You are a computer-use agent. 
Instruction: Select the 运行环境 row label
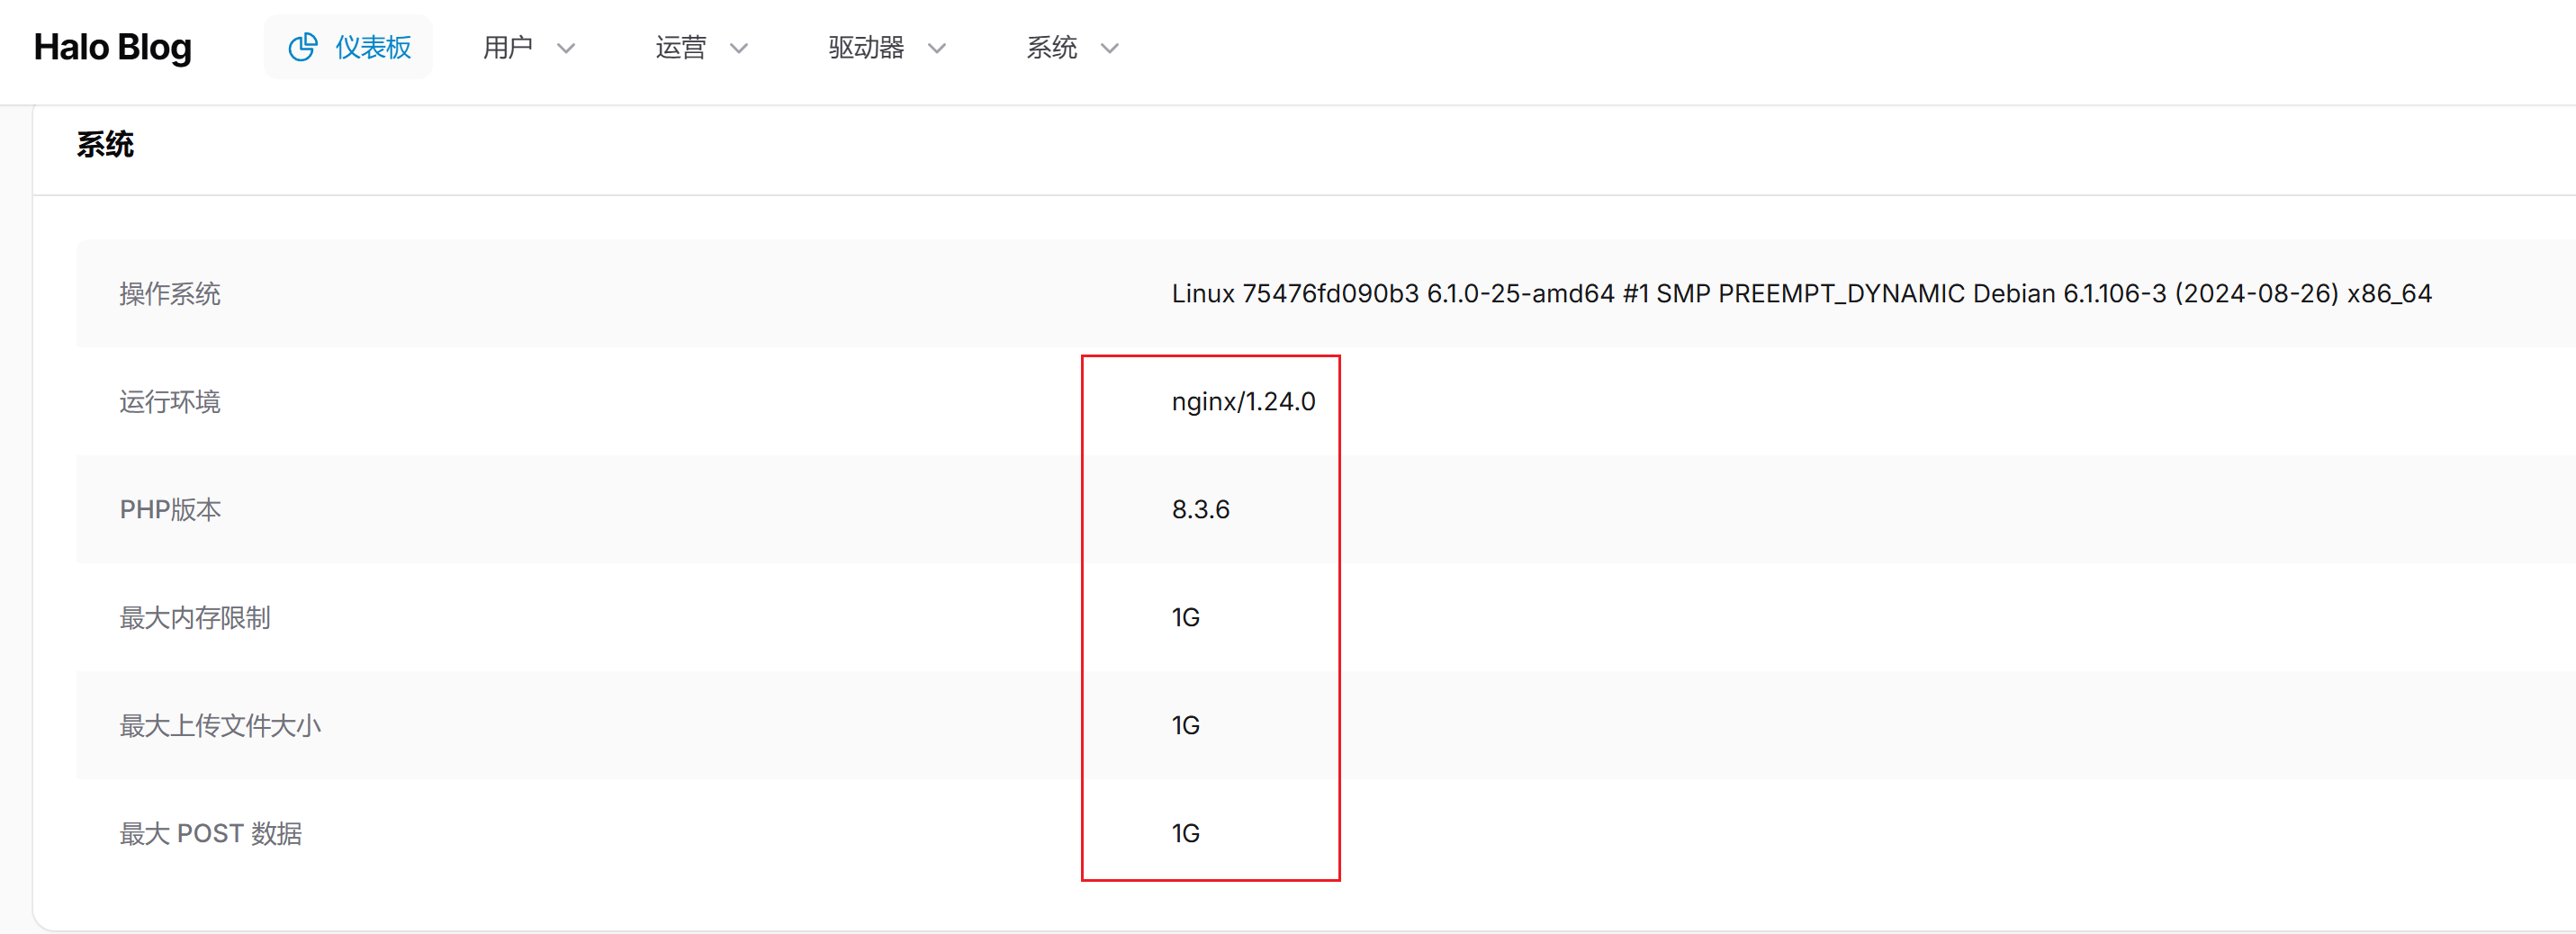170,402
